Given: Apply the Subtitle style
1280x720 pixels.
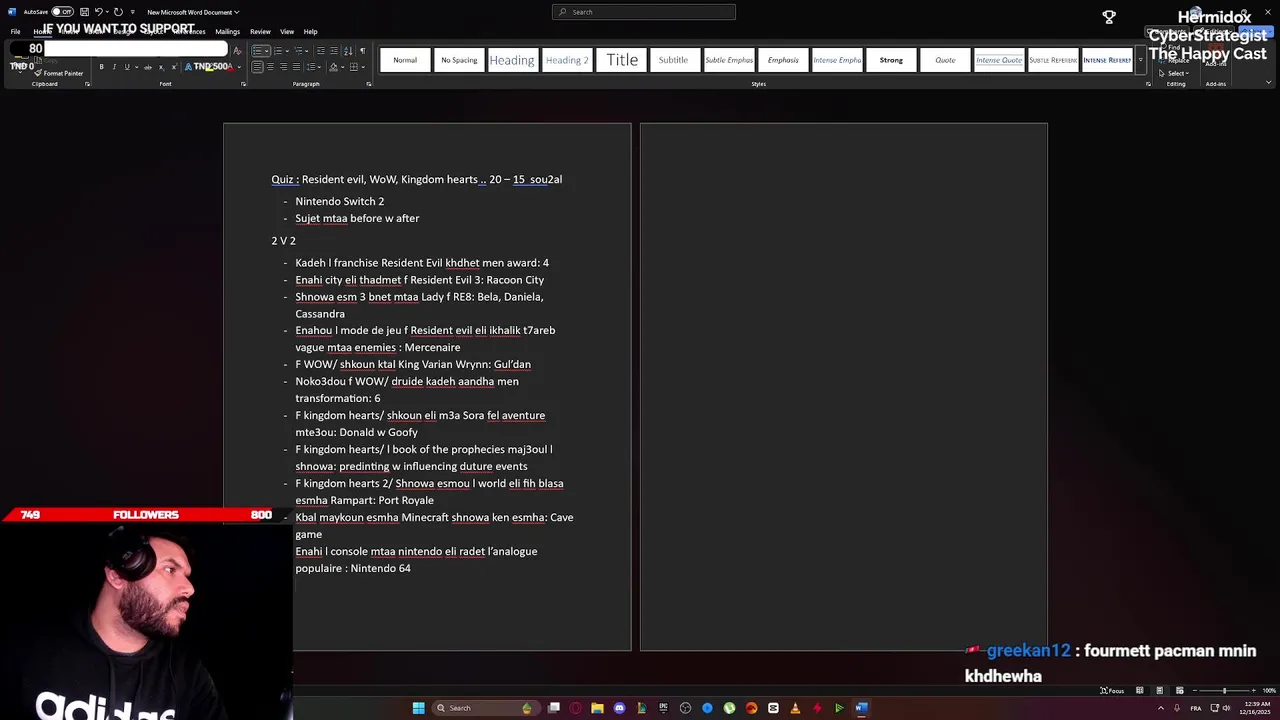Looking at the screenshot, I should tap(673, 60).
